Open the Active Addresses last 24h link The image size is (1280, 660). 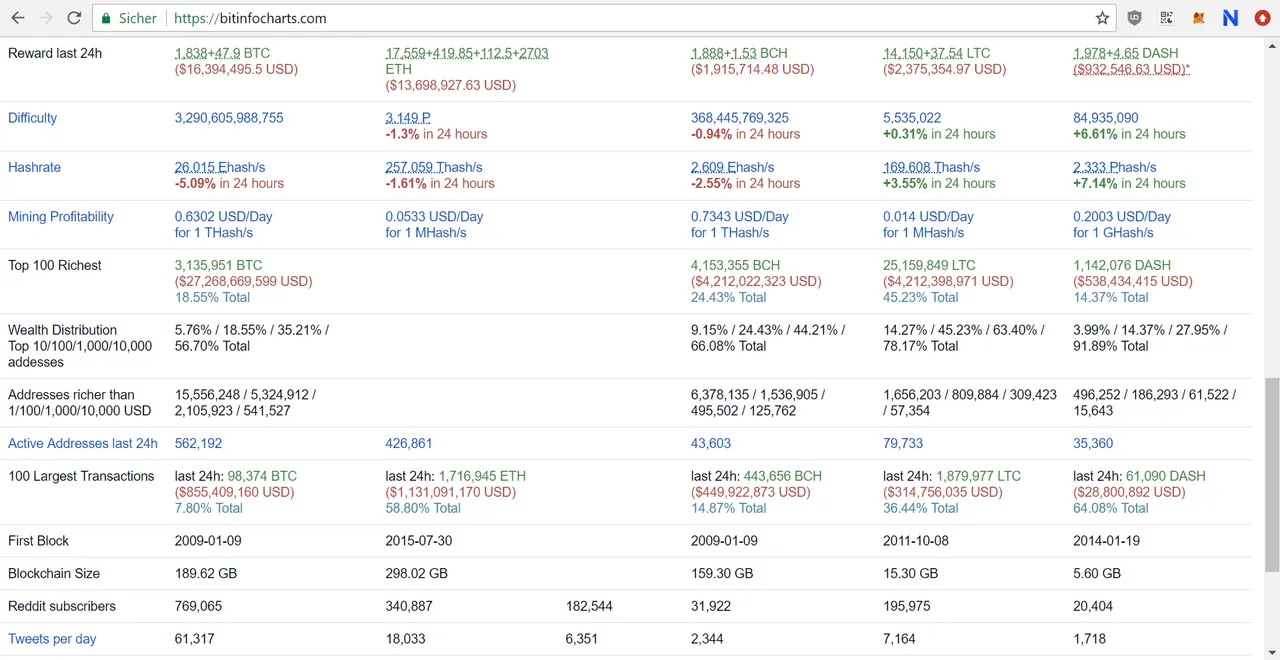(83, 443)
